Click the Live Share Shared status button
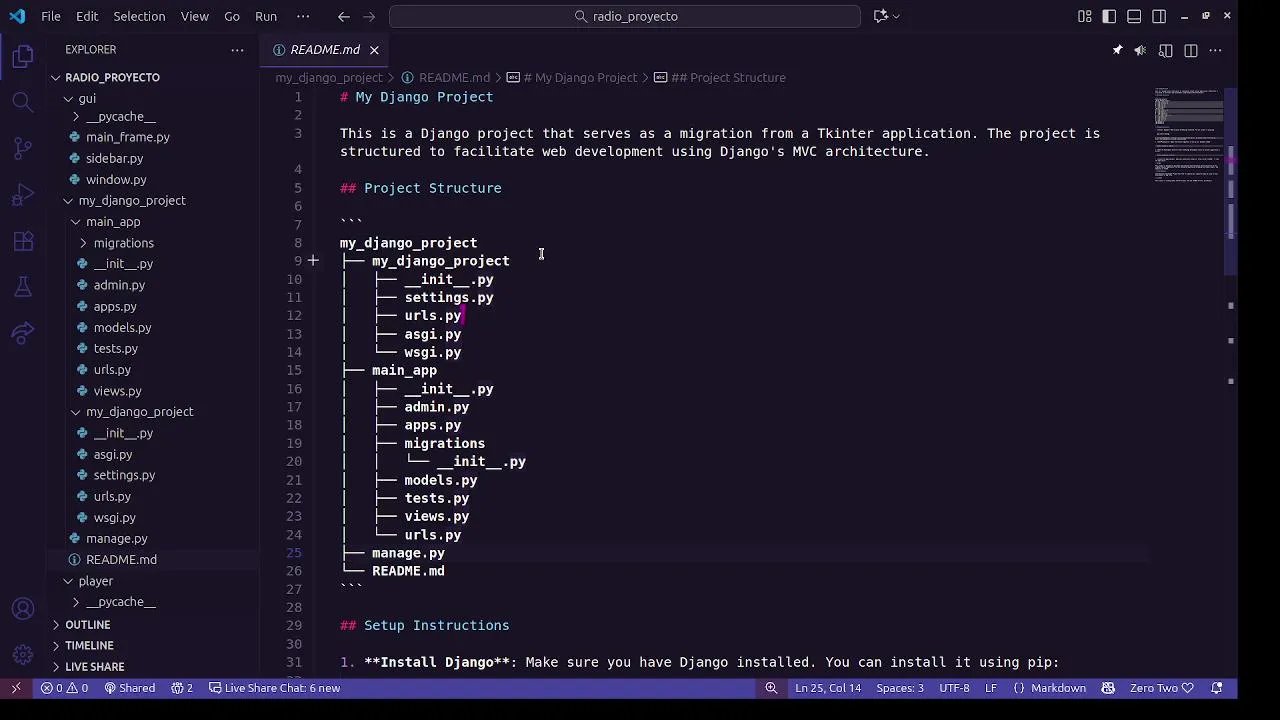 click(x=130, y=688)
